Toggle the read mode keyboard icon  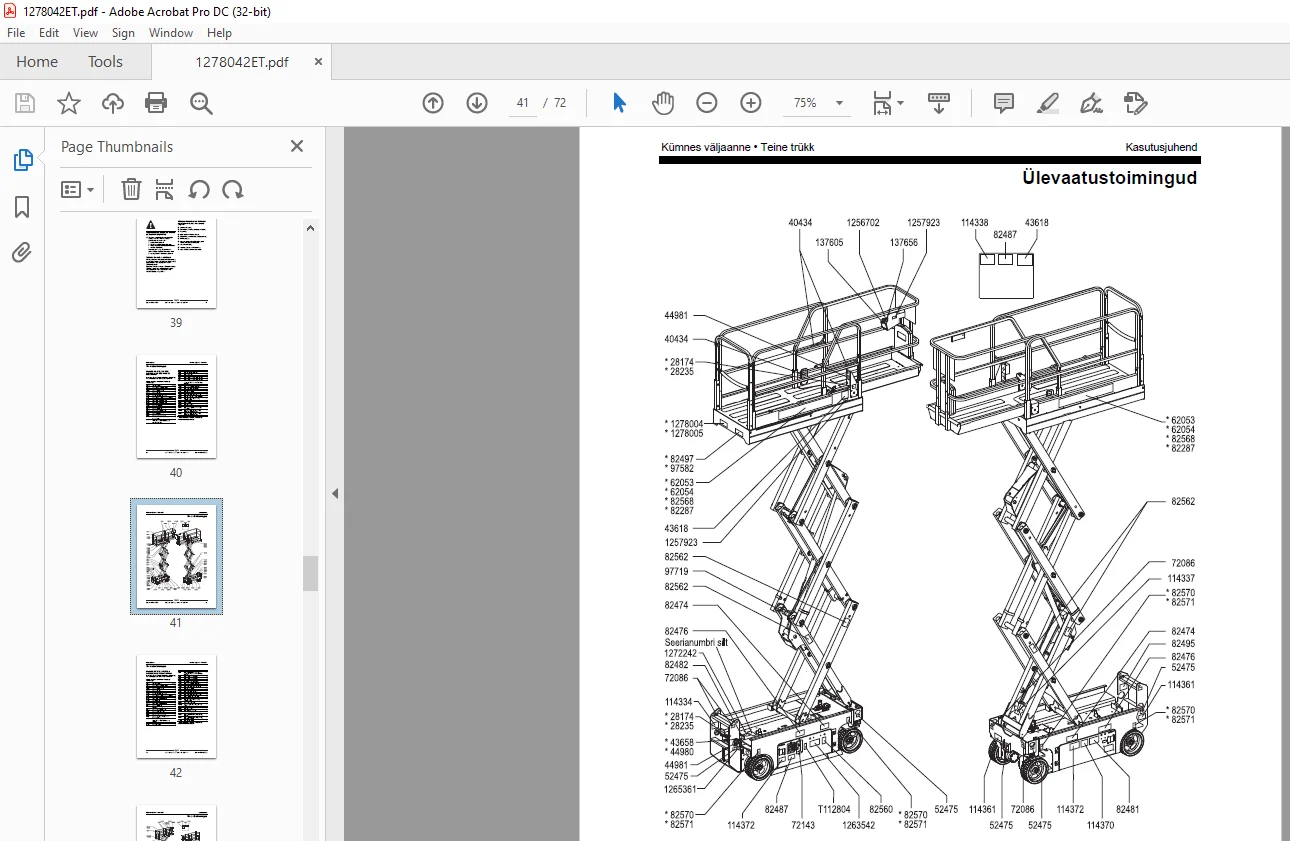(x=939, y=103)
